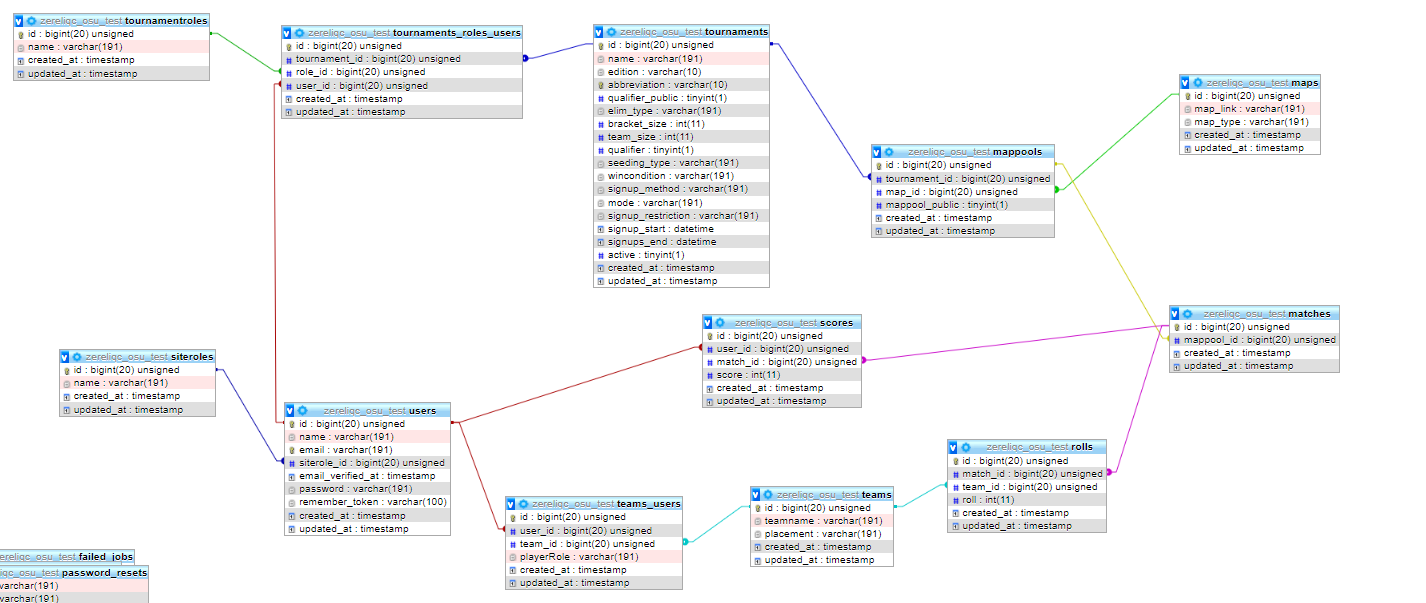
Task: Click the gear icon on mappools table
Action: tap(889, 151)
